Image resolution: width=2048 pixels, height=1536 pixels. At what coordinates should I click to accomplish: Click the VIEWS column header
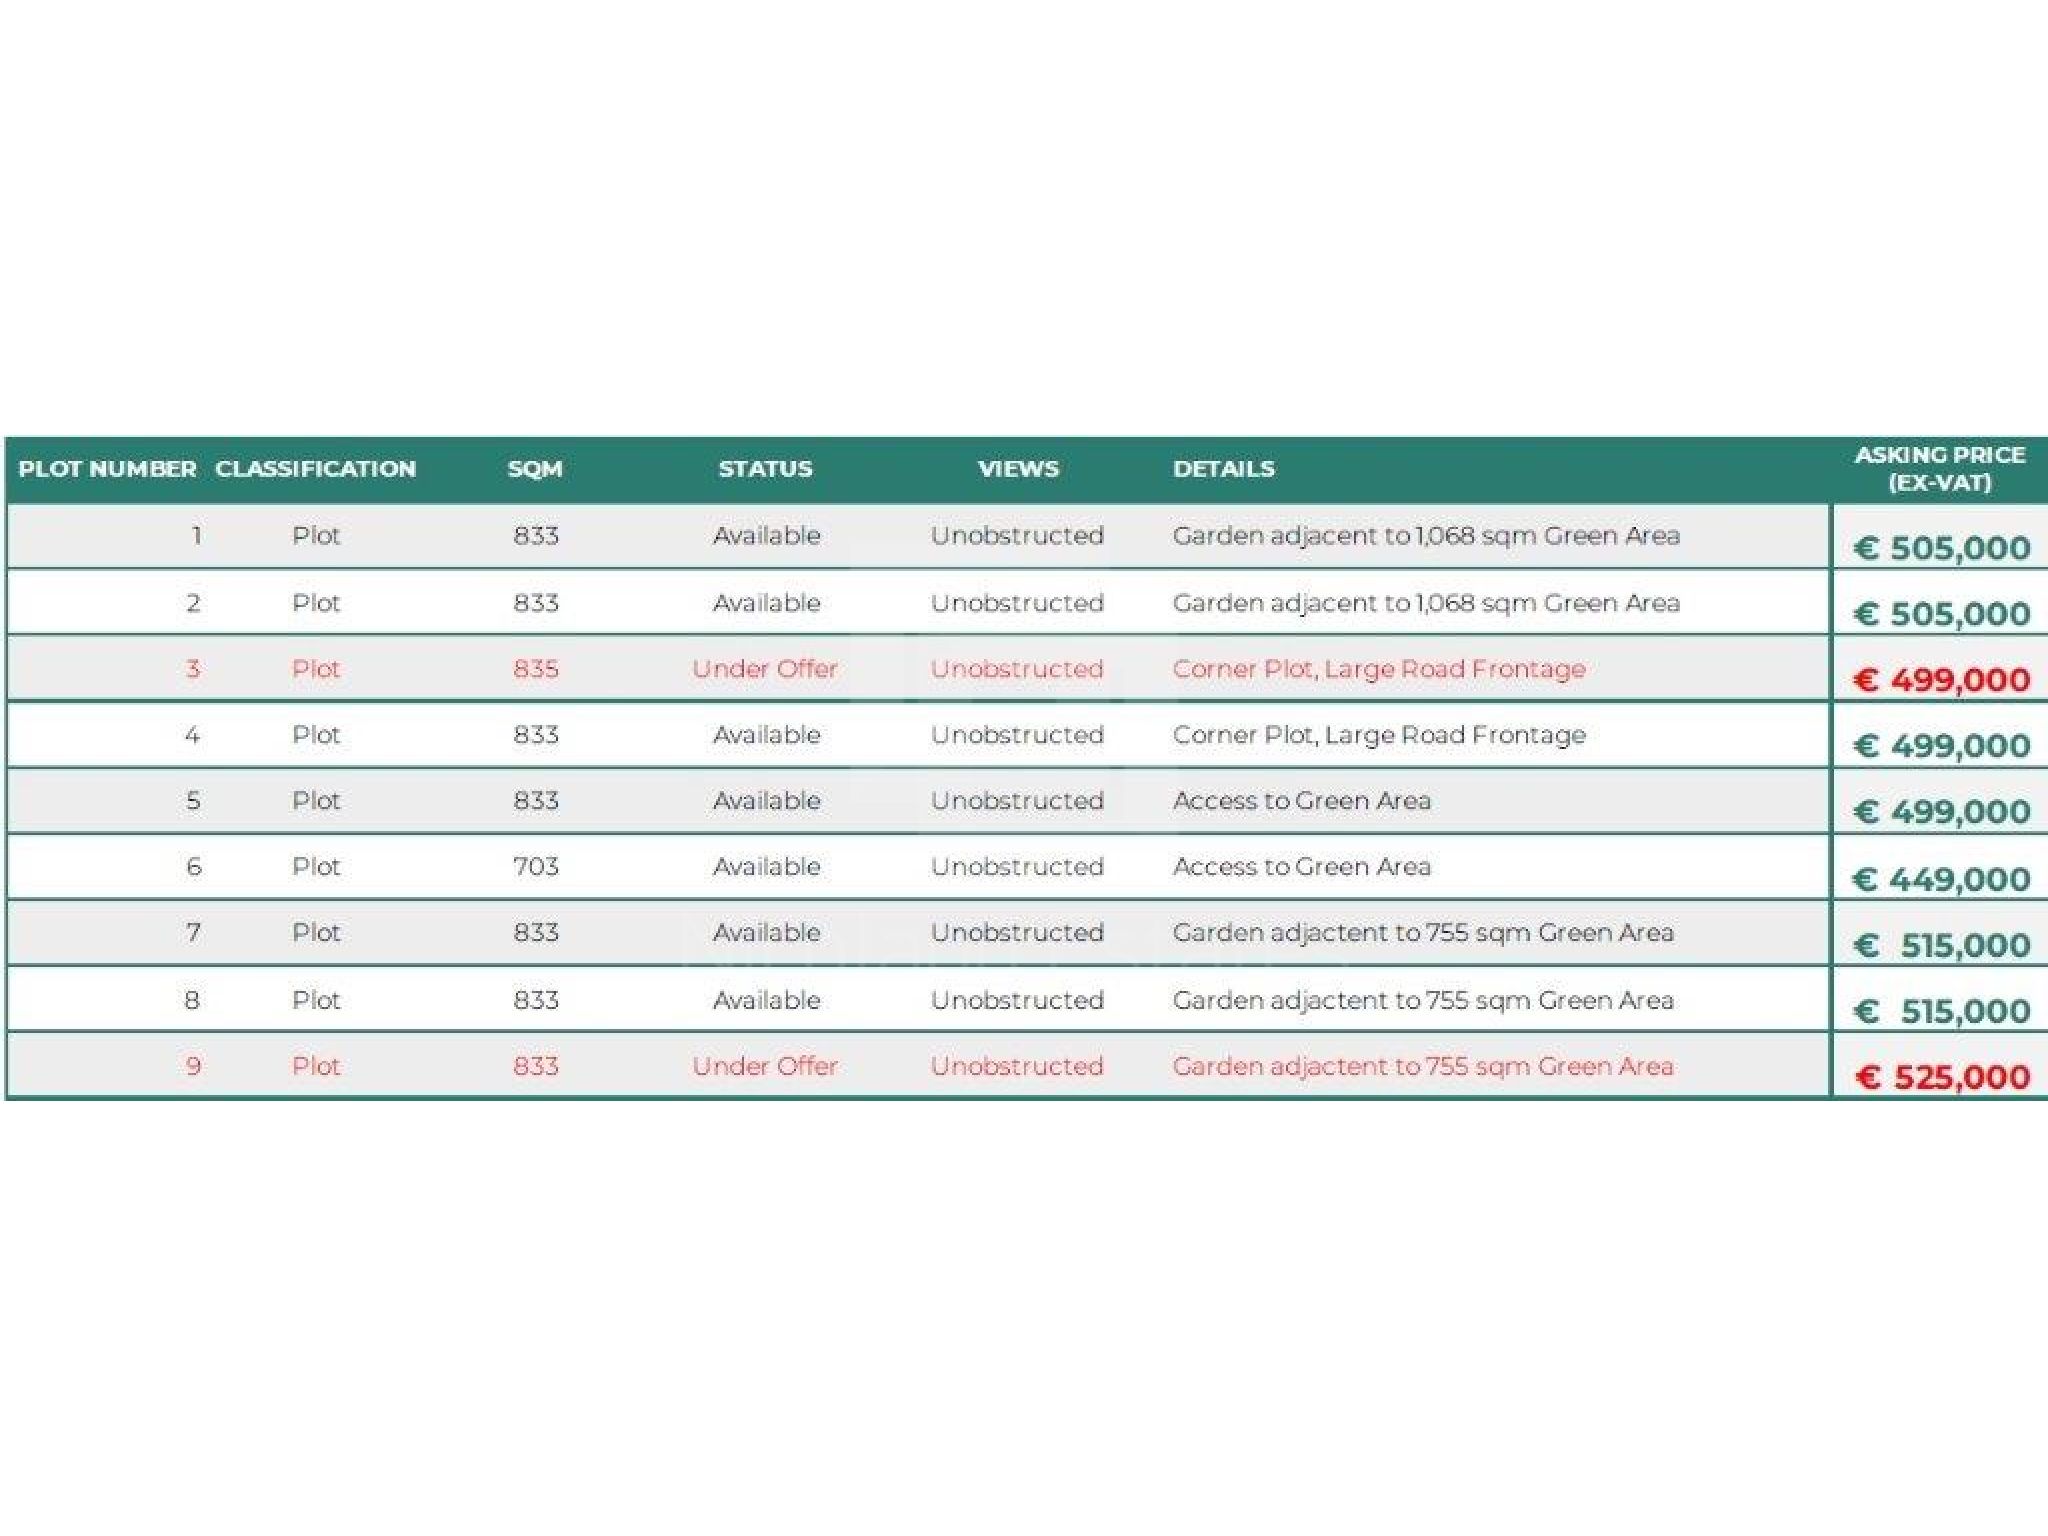click(x=1018, y=469)
